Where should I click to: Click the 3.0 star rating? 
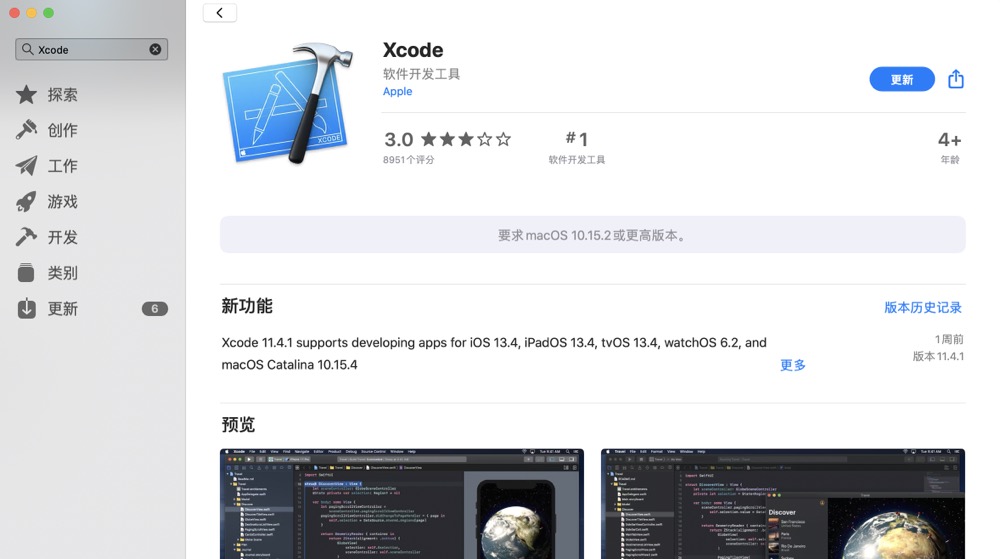[448, 139]
